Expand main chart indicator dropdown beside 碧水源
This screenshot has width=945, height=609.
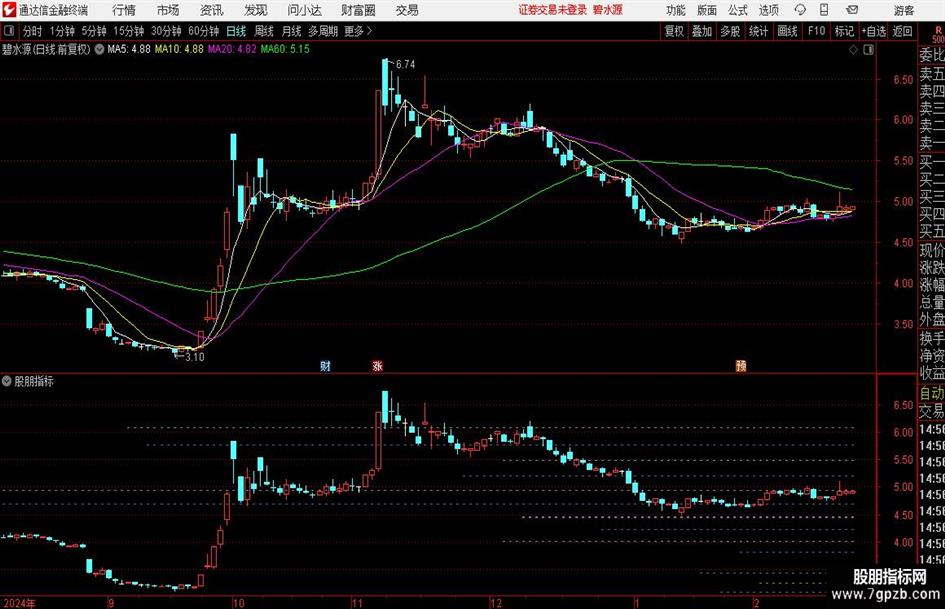point(99,49)
